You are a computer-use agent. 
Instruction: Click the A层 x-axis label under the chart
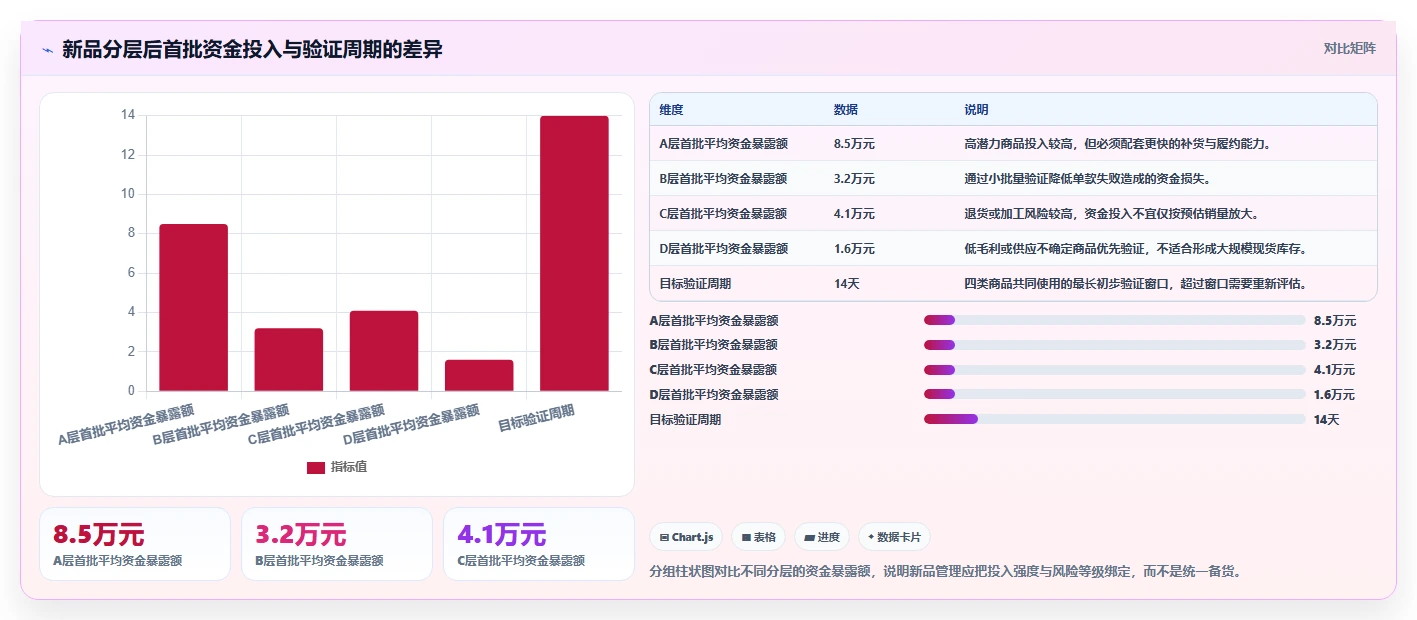(x=126, y=425)
